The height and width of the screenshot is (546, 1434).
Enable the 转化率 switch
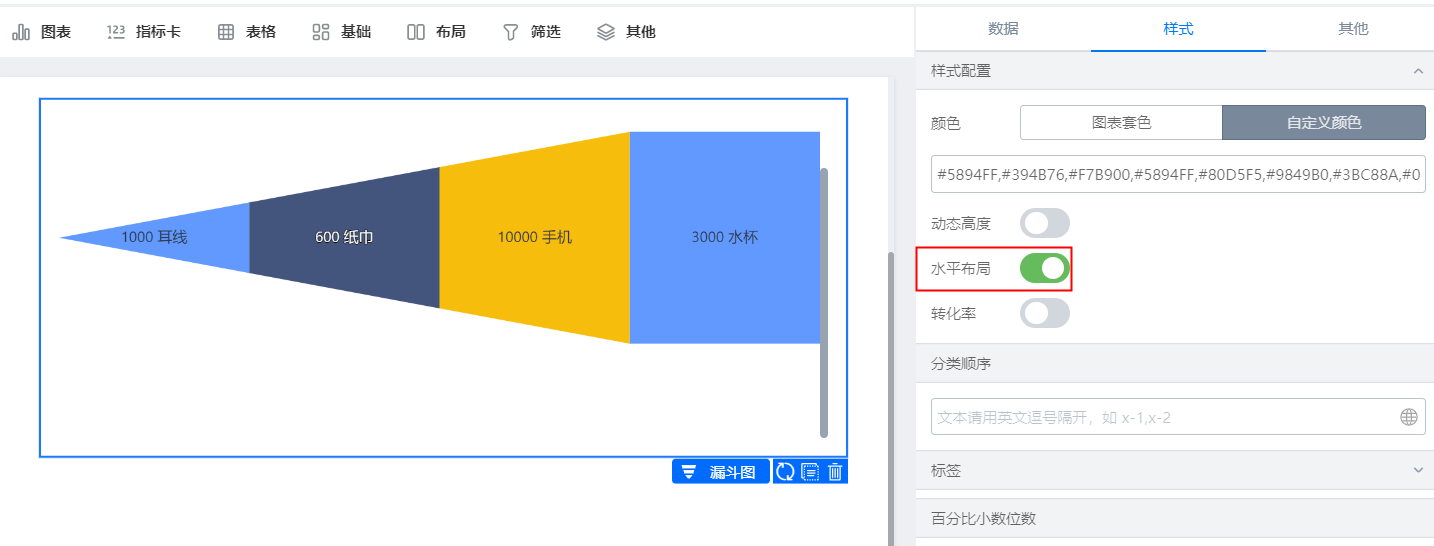[x=1044, y=313]
